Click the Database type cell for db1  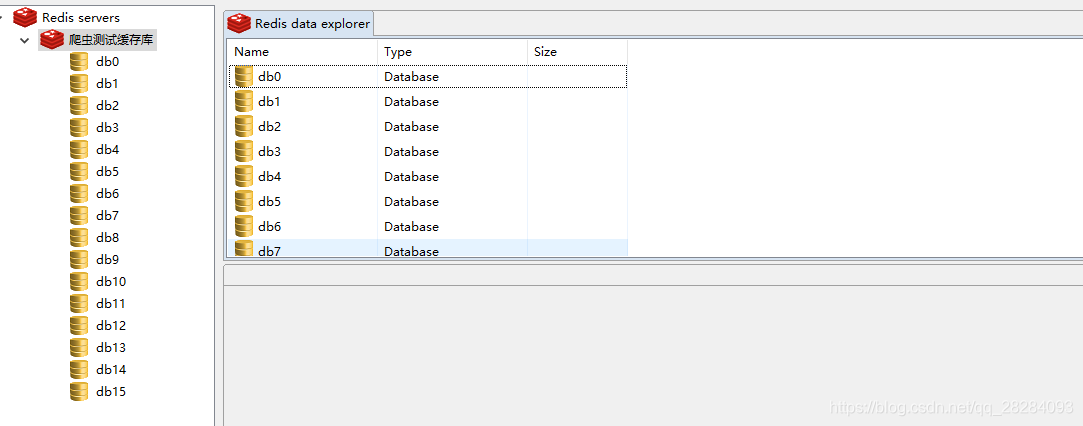click(412, 101)
